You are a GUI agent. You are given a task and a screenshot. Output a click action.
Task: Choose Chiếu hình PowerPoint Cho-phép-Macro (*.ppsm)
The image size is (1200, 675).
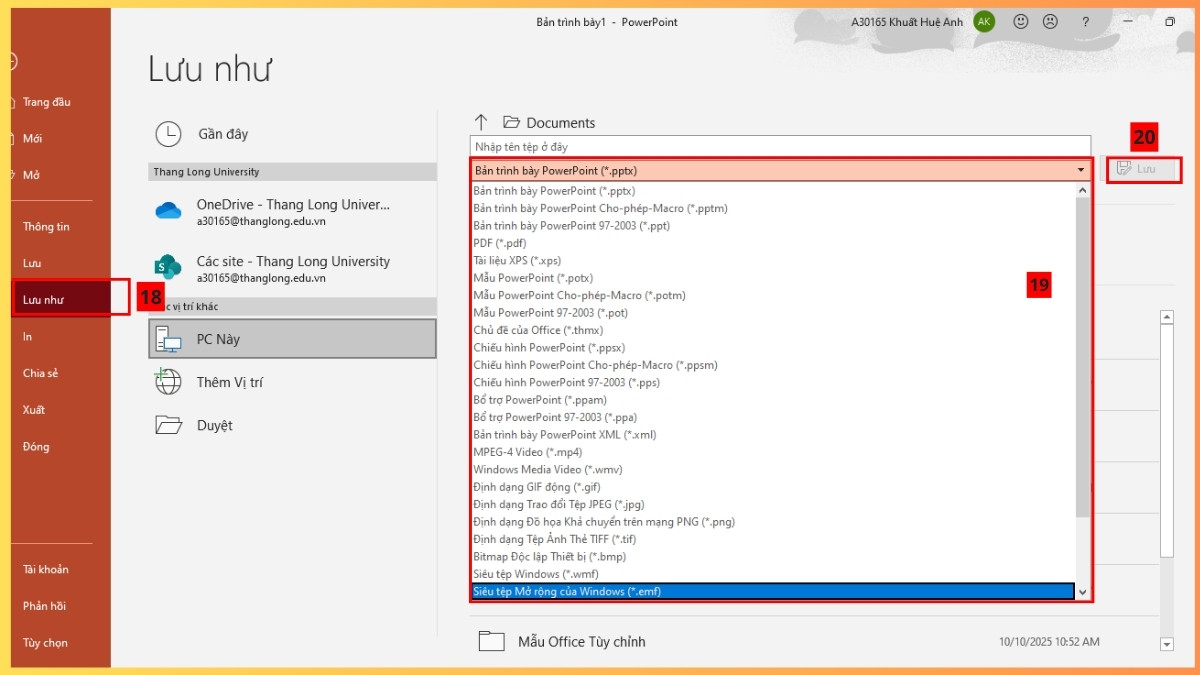[771, 365]
